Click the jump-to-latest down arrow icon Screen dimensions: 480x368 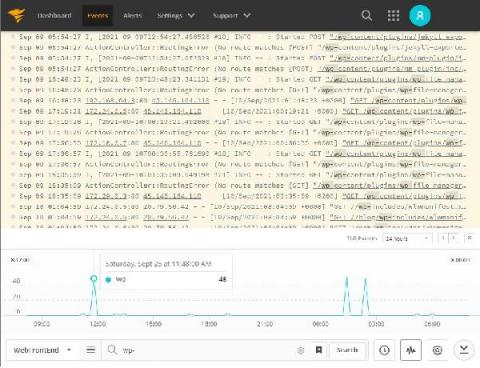click(x=464, y=350)
